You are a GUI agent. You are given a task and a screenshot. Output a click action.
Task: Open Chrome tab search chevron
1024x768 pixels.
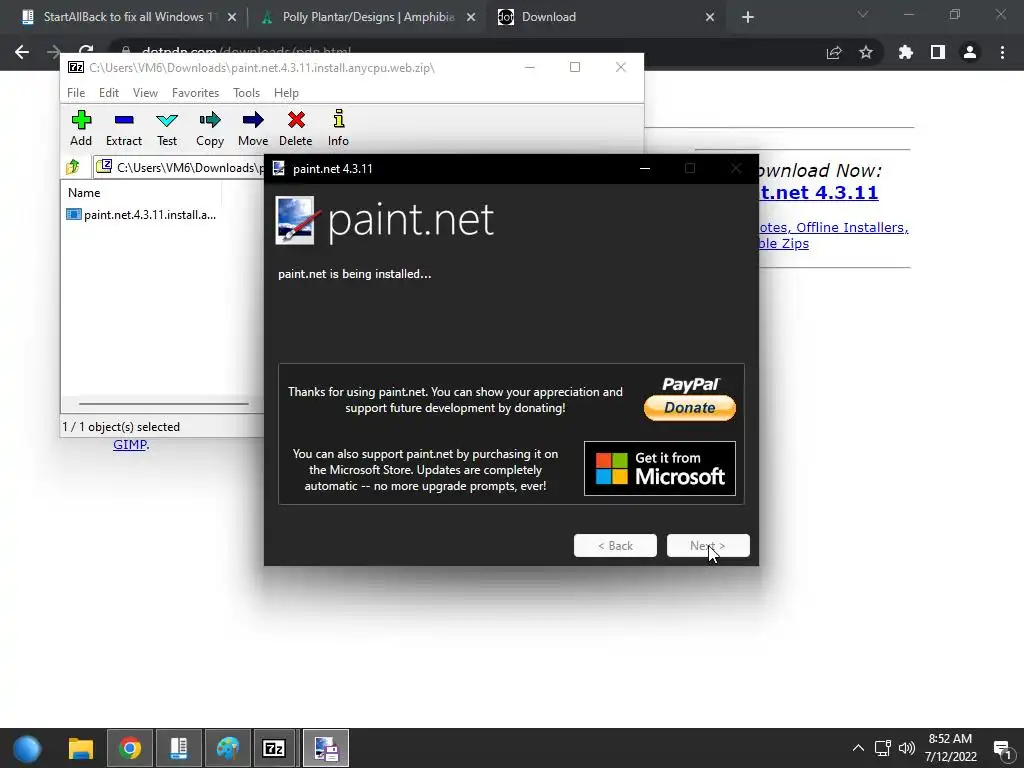(x=863, y=14)
